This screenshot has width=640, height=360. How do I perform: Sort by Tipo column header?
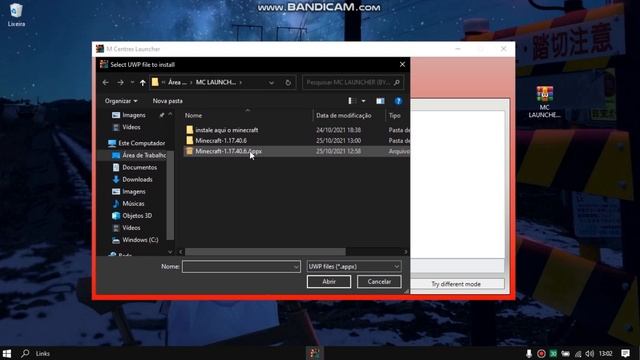[395, 116]
